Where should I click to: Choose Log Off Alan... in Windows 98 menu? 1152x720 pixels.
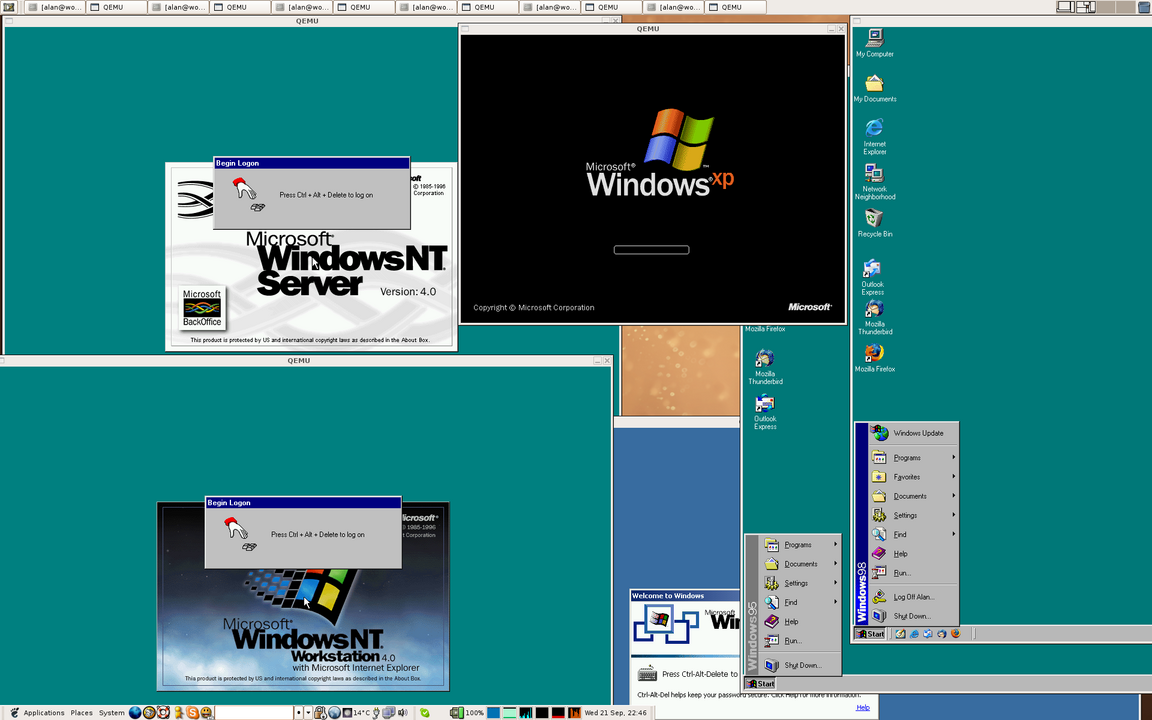pos(913,597)
